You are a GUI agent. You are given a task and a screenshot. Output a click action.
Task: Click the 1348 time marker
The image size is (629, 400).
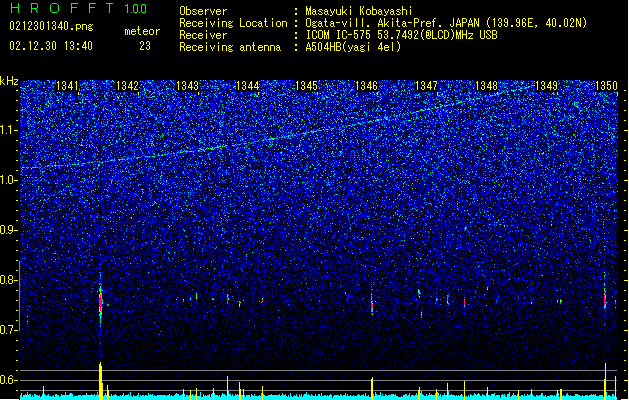pos(486,86)
